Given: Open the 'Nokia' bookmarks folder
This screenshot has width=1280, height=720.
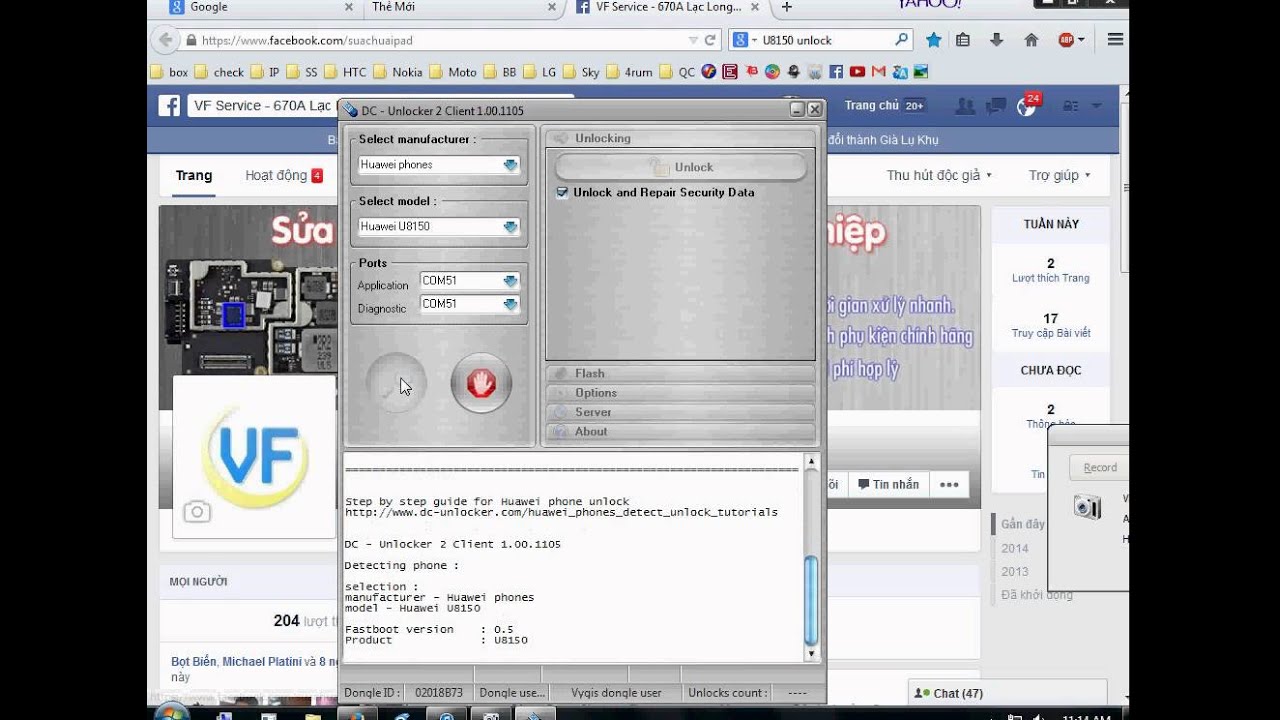Looking at the screenshot, I should coord(398,72).
